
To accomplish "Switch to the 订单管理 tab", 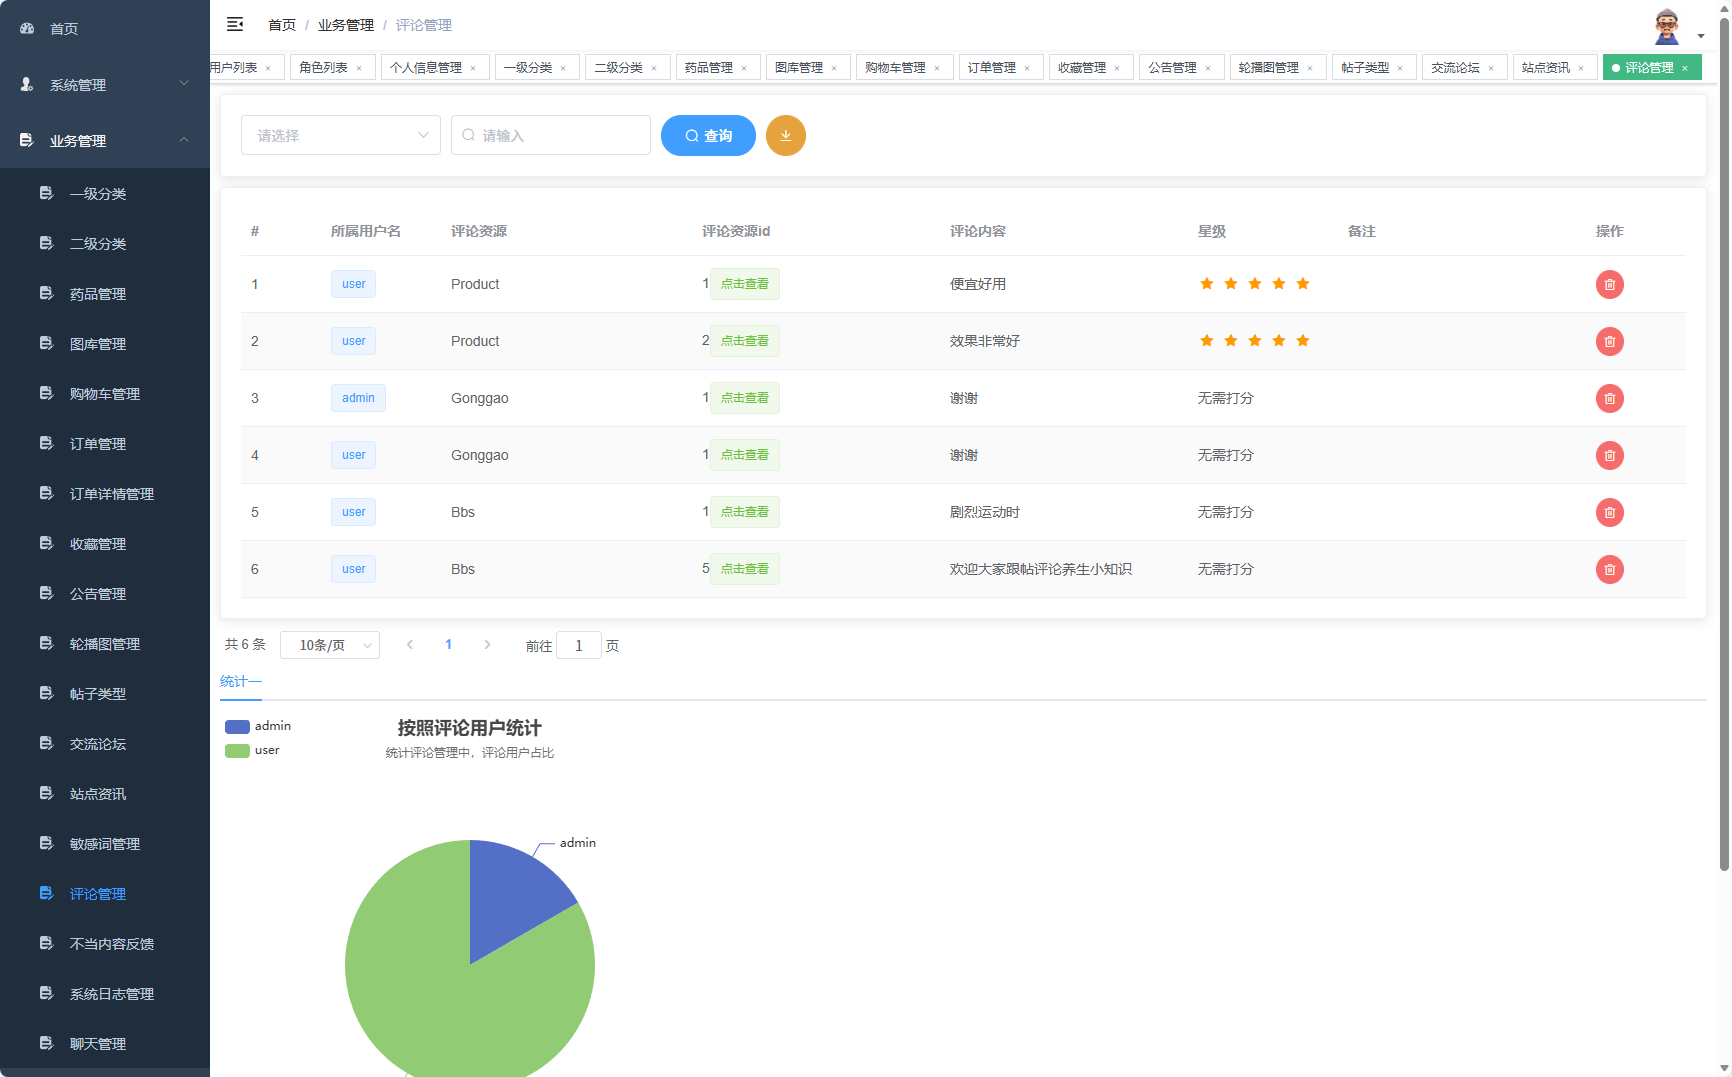I will [x=991, y=68].
